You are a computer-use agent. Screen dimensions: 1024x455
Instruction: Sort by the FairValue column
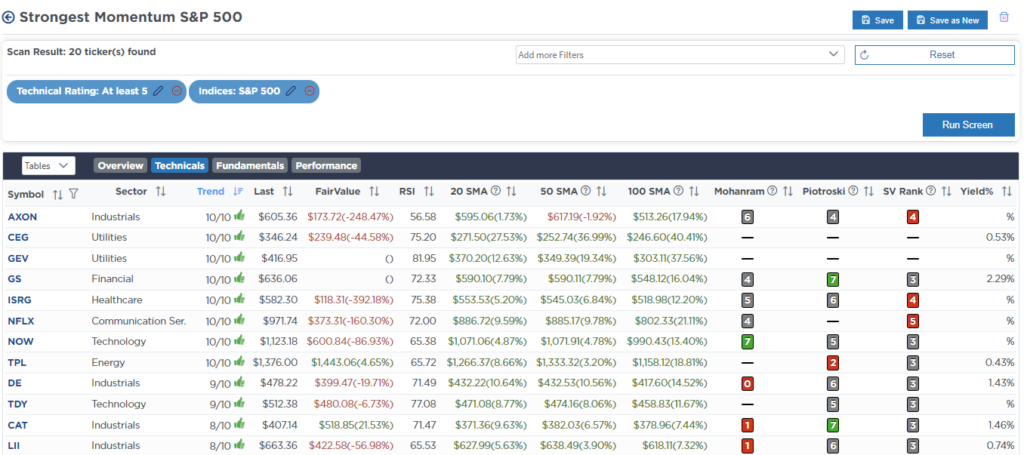[x=374, y=191]
